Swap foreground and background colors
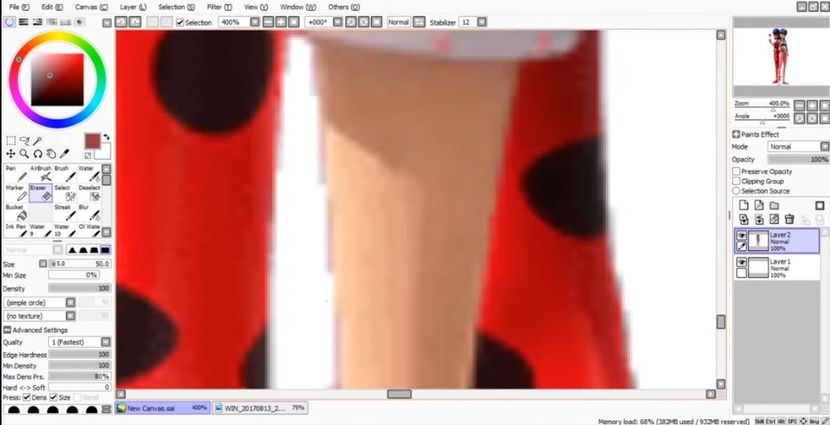The height and width of the screenshot is (425, 830). 106,137
